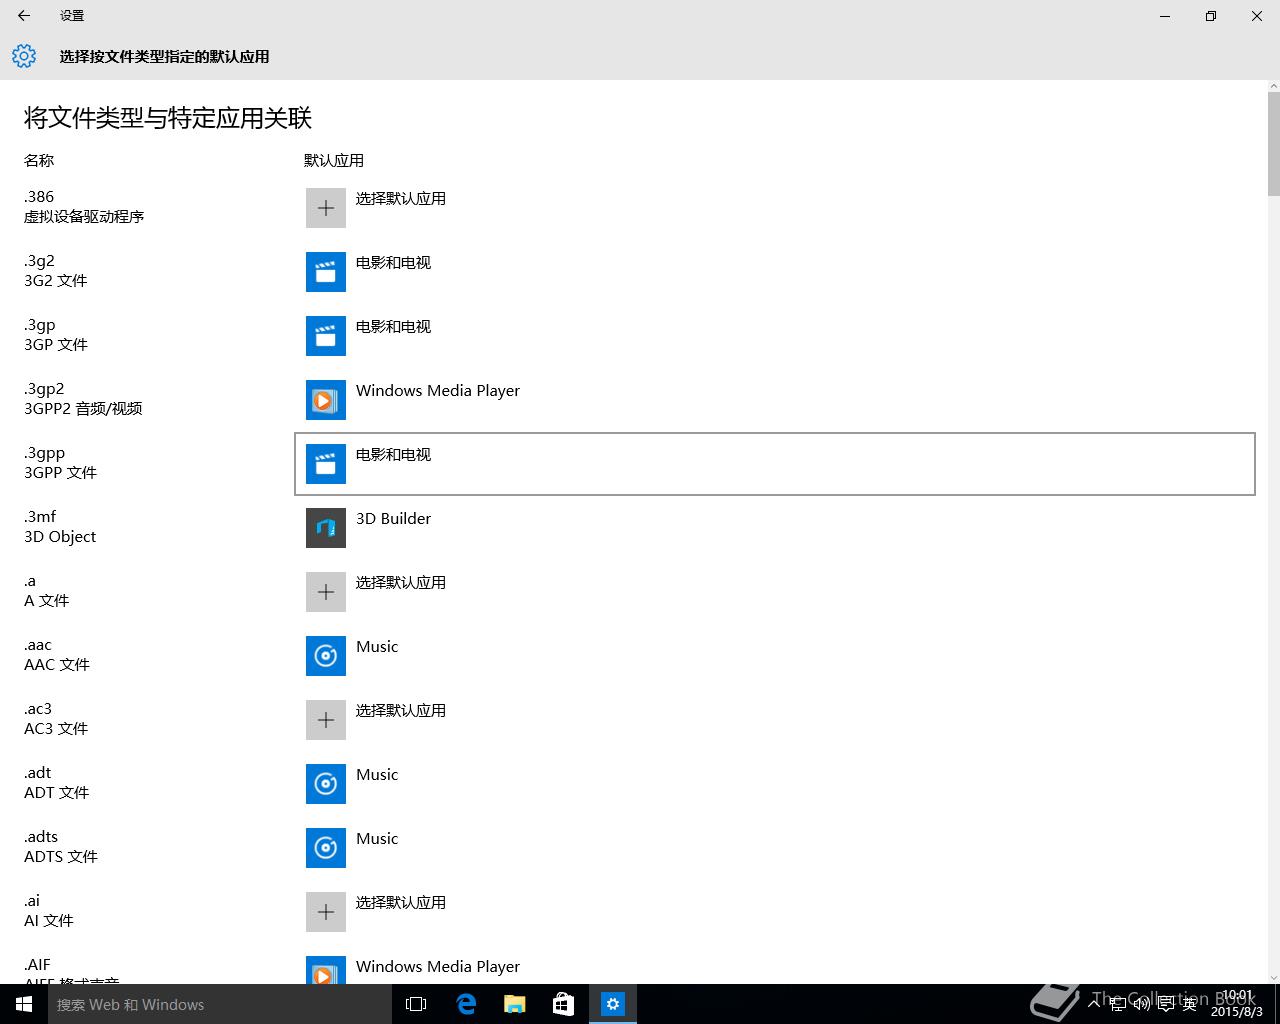
Task: Open Microsoft Edge from the taskbar
Action: coord(466,1004)
